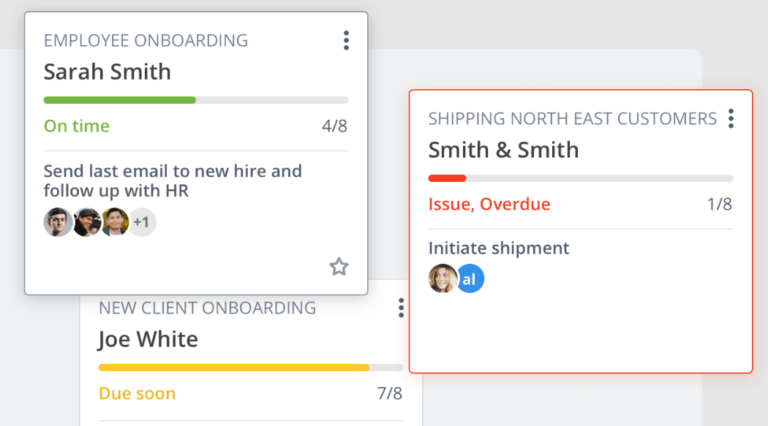This screenshot has height=426, width=768.
Task: Click the first assignee avatar on Sarah Smith card
Action: (58, 222)
